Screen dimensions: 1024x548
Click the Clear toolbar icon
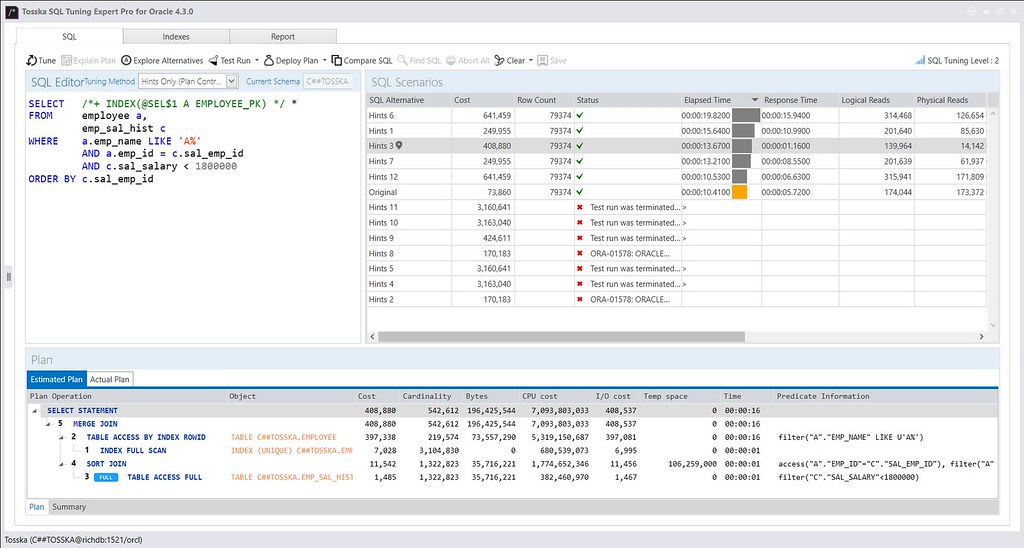[499, 60]
